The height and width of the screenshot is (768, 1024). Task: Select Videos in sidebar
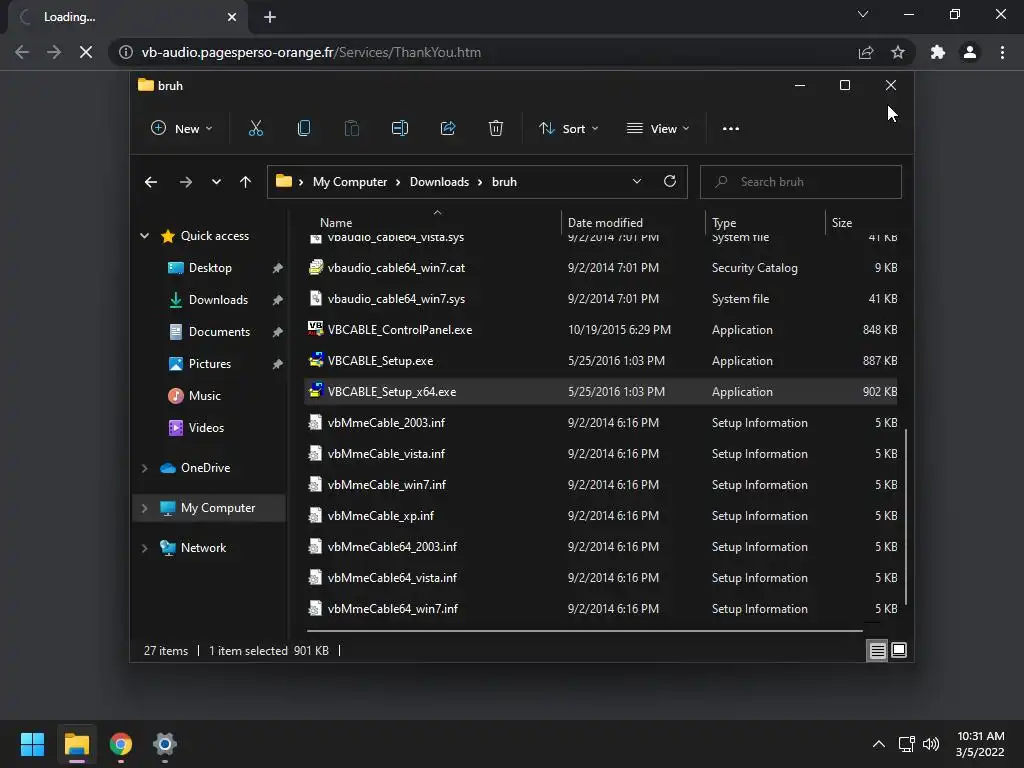pos(206,428)
